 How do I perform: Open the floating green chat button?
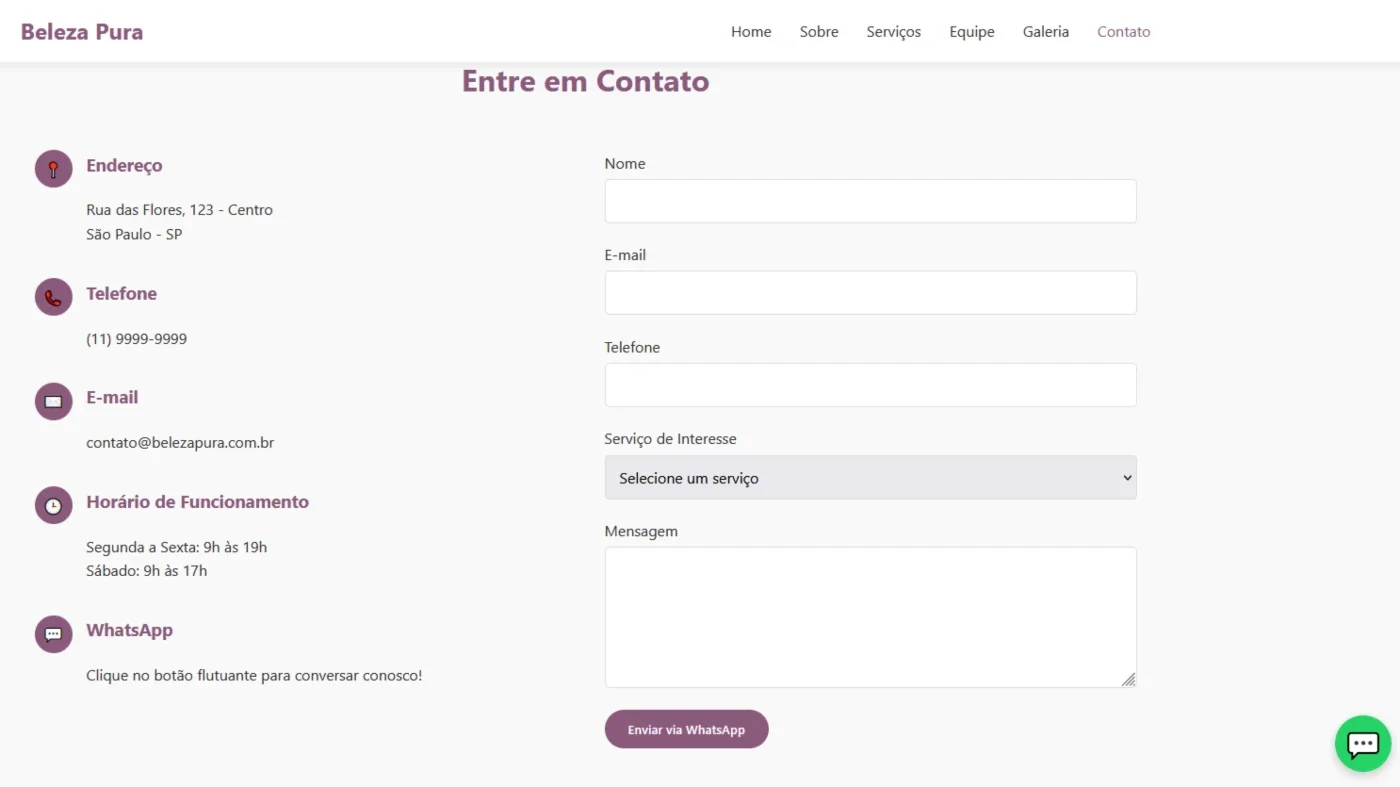tap(1363, 743)
